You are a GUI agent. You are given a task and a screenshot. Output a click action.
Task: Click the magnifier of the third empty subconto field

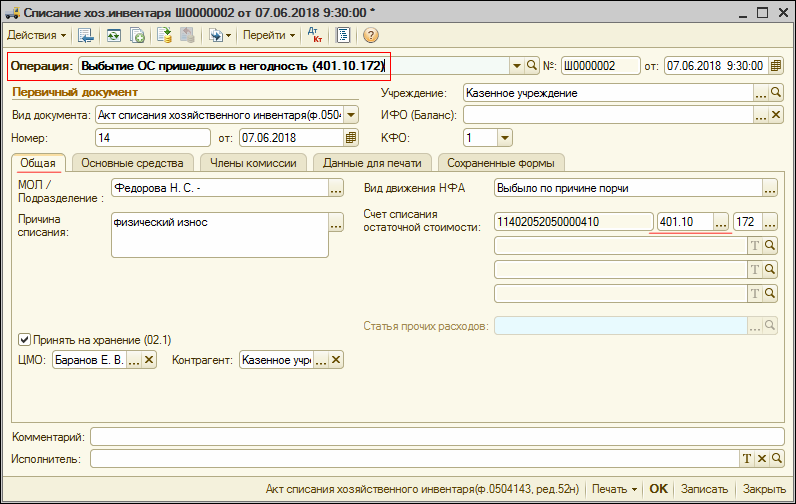770,293
